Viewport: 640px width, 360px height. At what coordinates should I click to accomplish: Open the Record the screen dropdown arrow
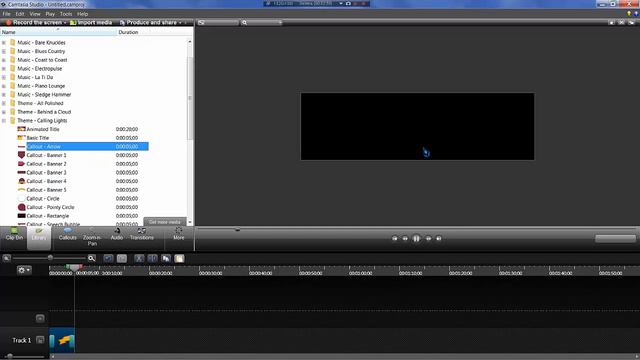[65, 22]
